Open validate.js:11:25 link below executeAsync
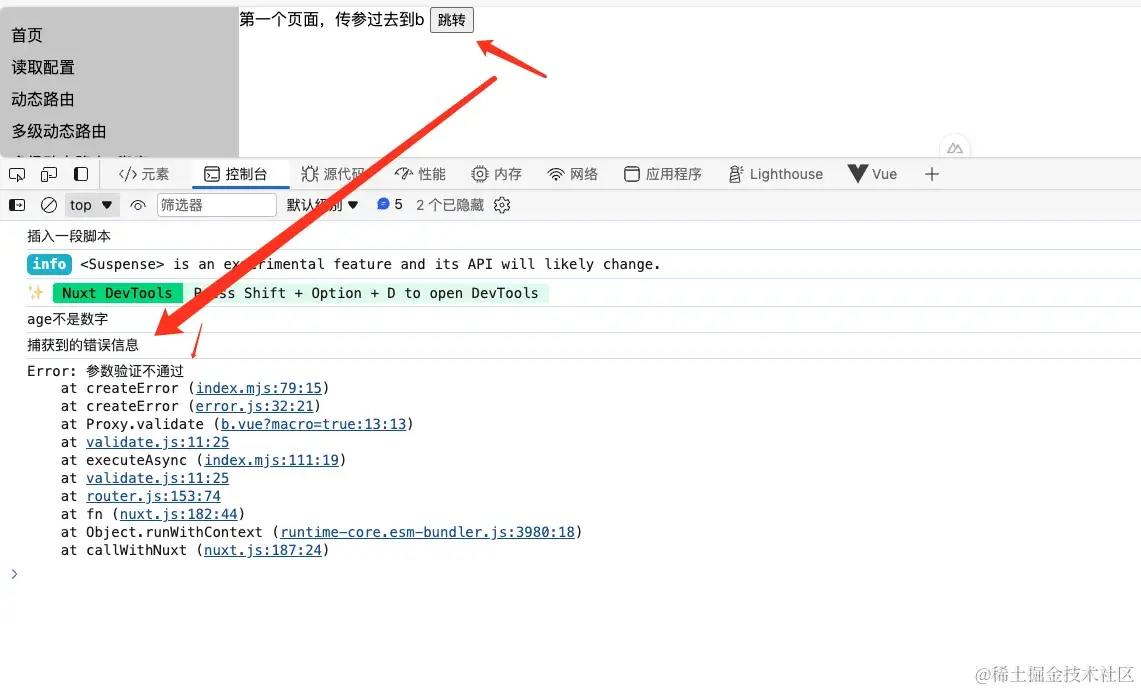Image resolution: width=1141 pixels, height=691 pixels. 157,479
